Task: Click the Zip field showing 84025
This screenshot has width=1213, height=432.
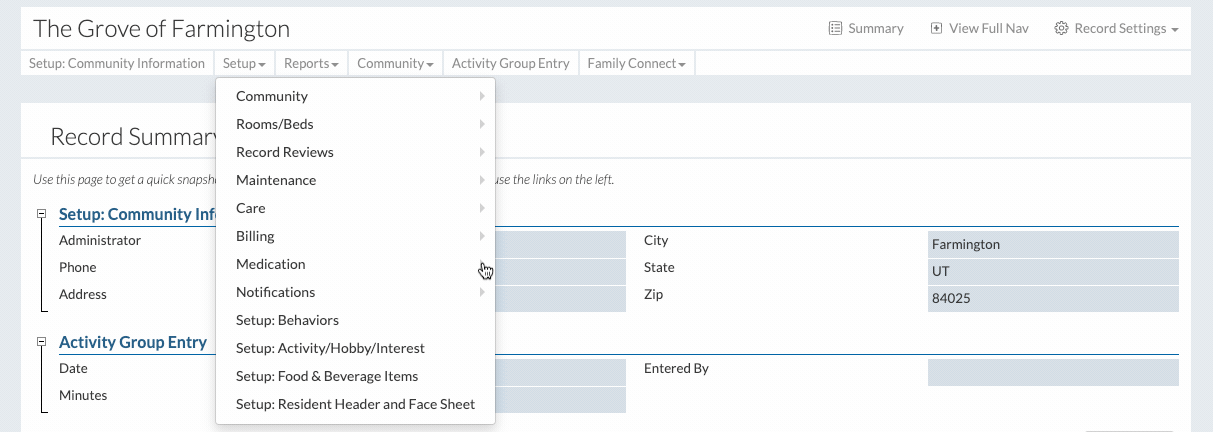Action: click(1052, 298)
